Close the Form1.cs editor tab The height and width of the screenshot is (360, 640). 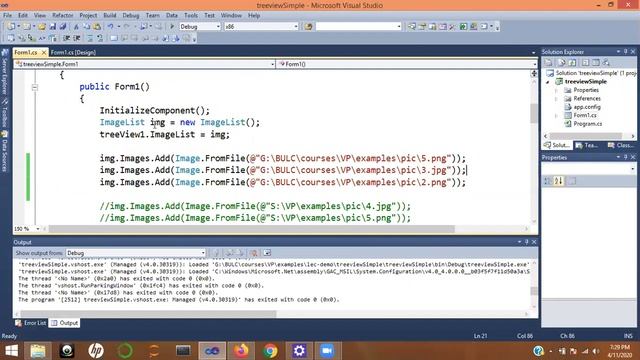[x=44, y=53]
